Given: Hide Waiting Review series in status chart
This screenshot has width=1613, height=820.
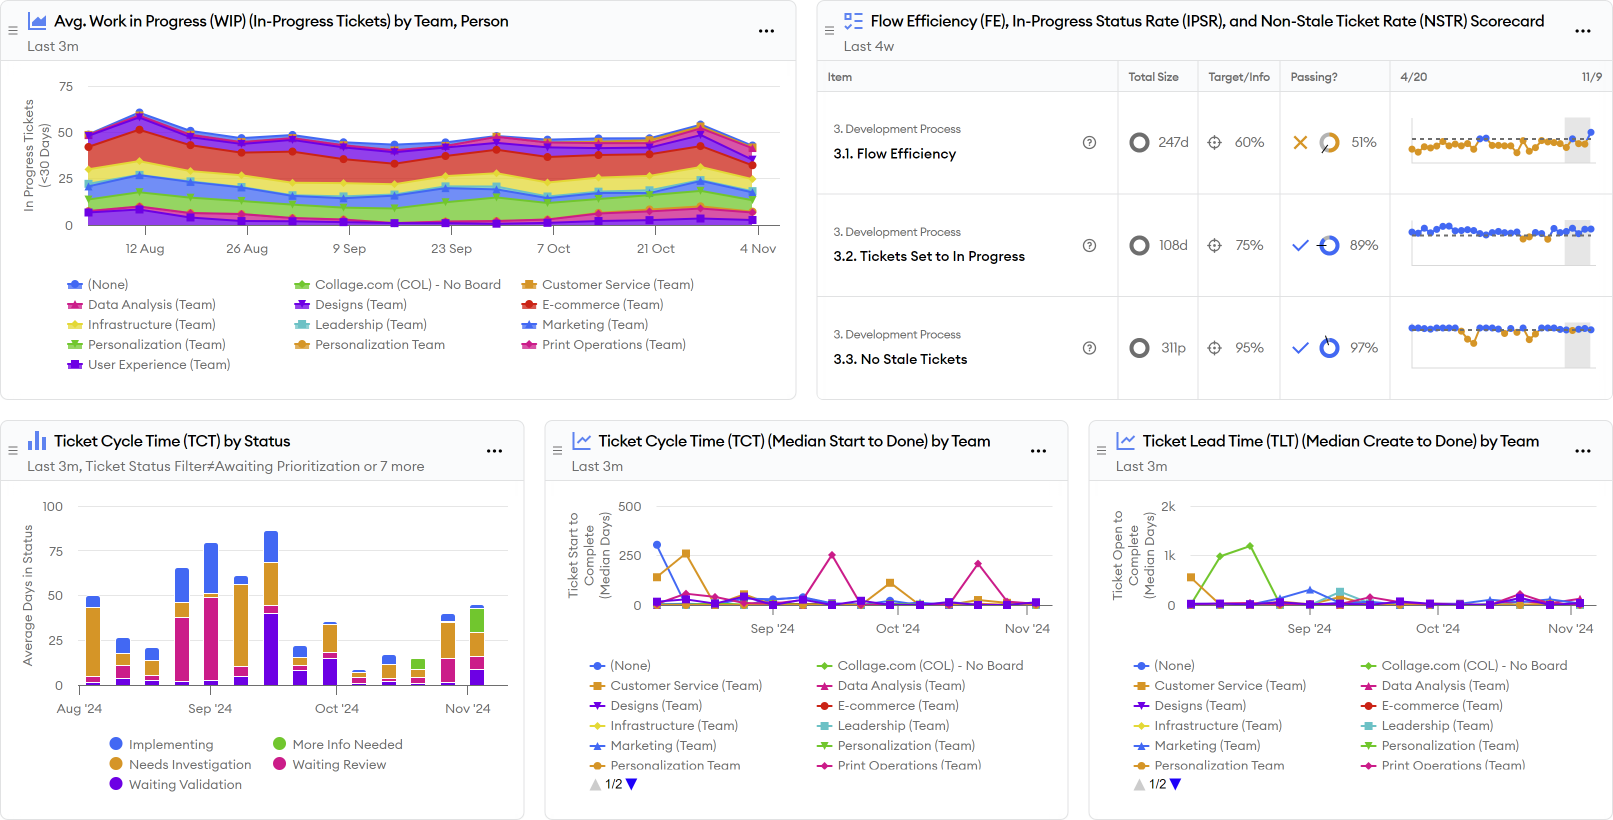Looking at the screenshot, I should click(x=338, y=764).
